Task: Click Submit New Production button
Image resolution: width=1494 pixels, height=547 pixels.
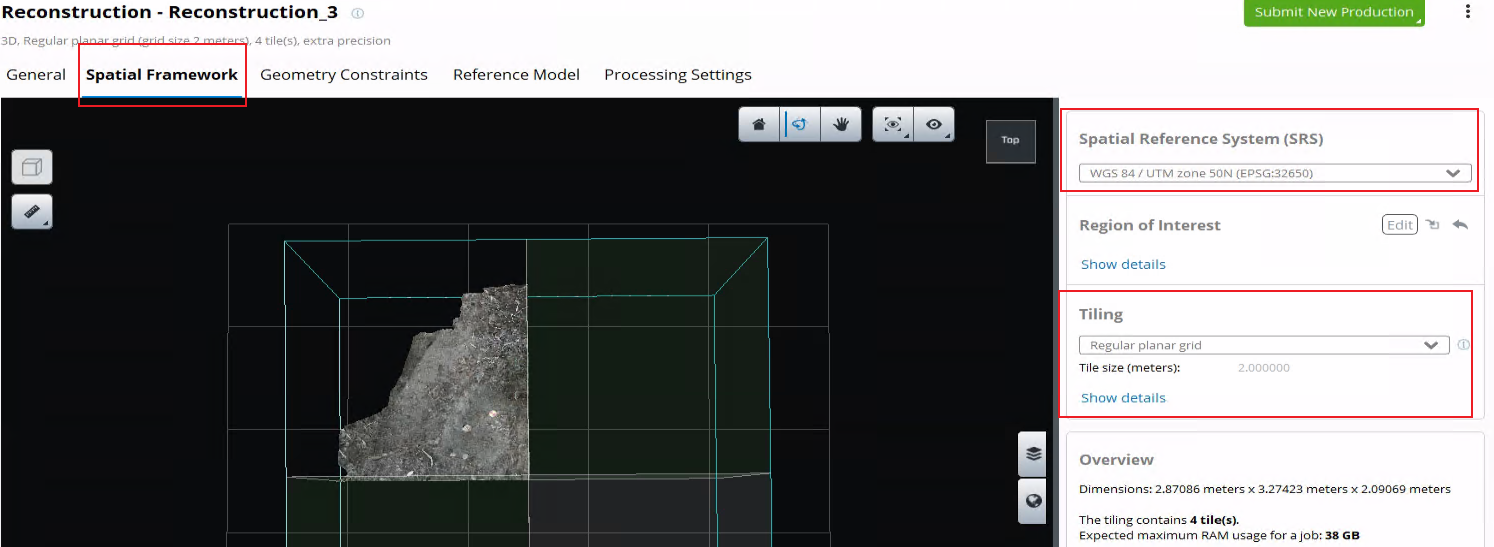Action: [1333, 12]
